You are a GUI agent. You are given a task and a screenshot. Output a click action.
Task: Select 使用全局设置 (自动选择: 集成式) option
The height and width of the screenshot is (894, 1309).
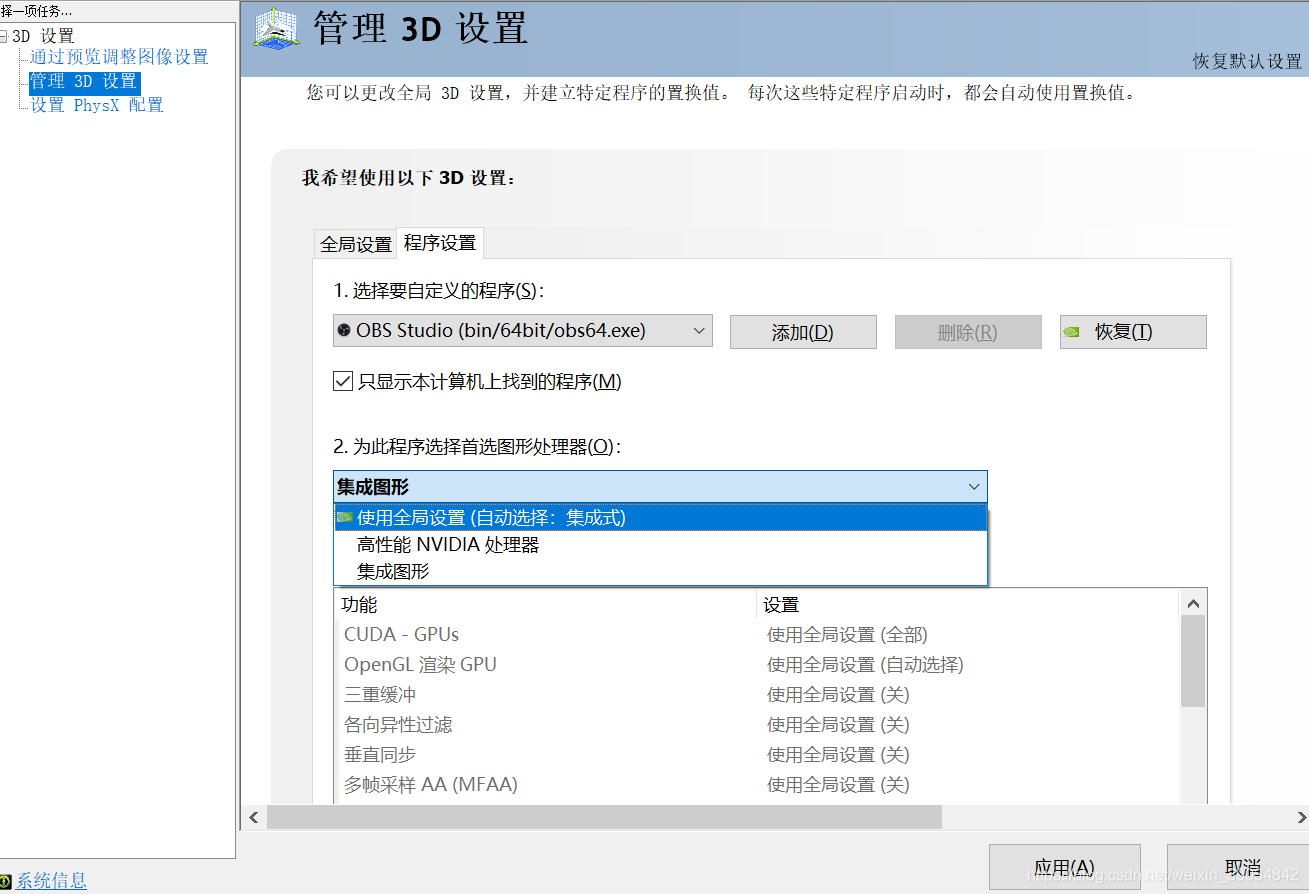click(660, 517)
